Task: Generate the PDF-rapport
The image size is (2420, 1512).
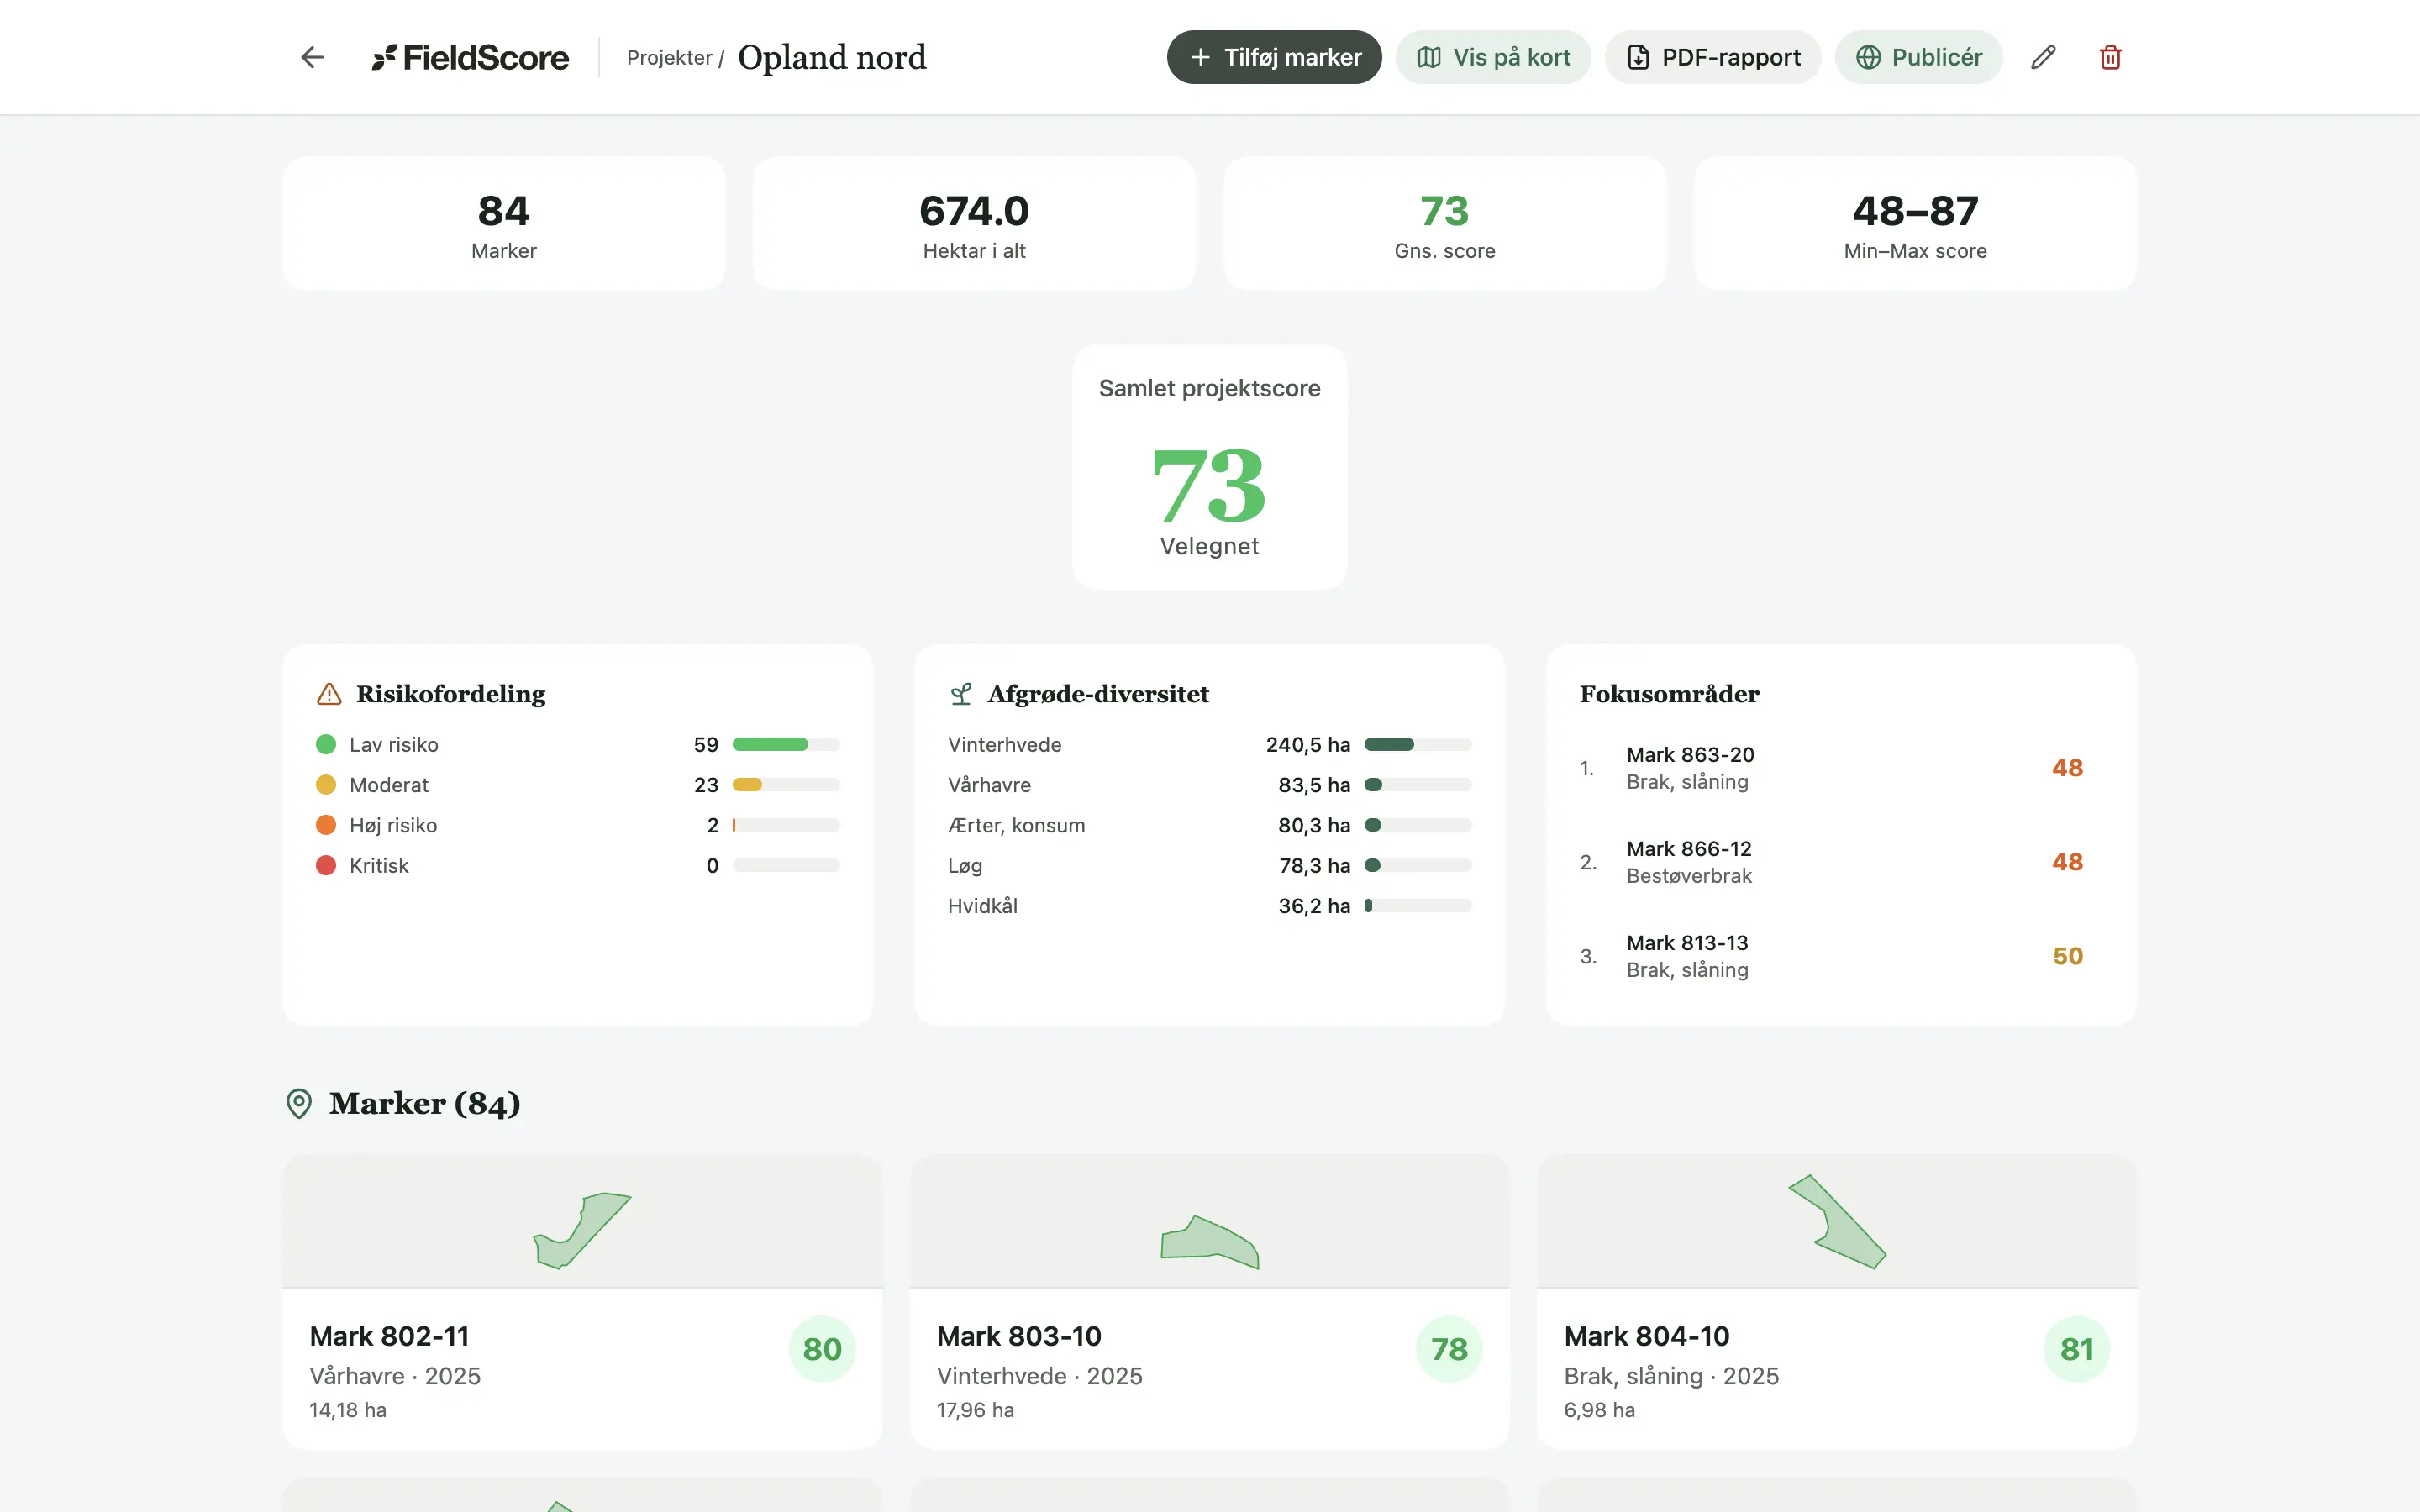Action: [x=1713, y=57]
